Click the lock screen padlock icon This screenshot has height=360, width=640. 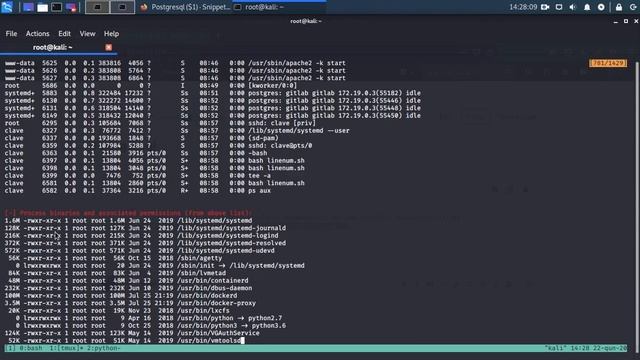[619, 7]
